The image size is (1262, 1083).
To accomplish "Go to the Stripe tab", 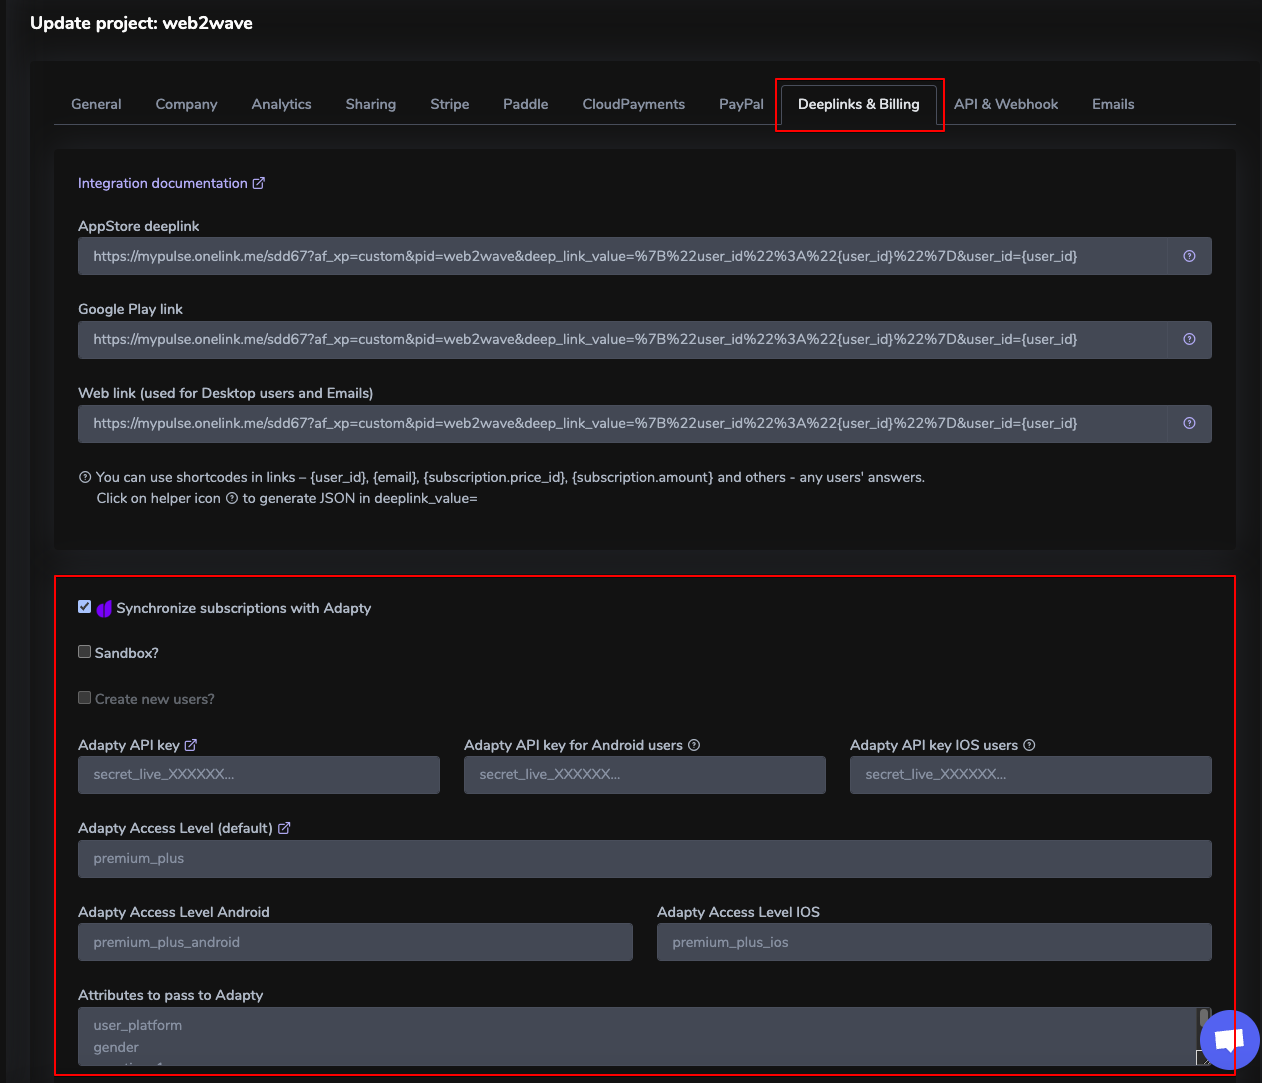I will click(x=449, y=104).
